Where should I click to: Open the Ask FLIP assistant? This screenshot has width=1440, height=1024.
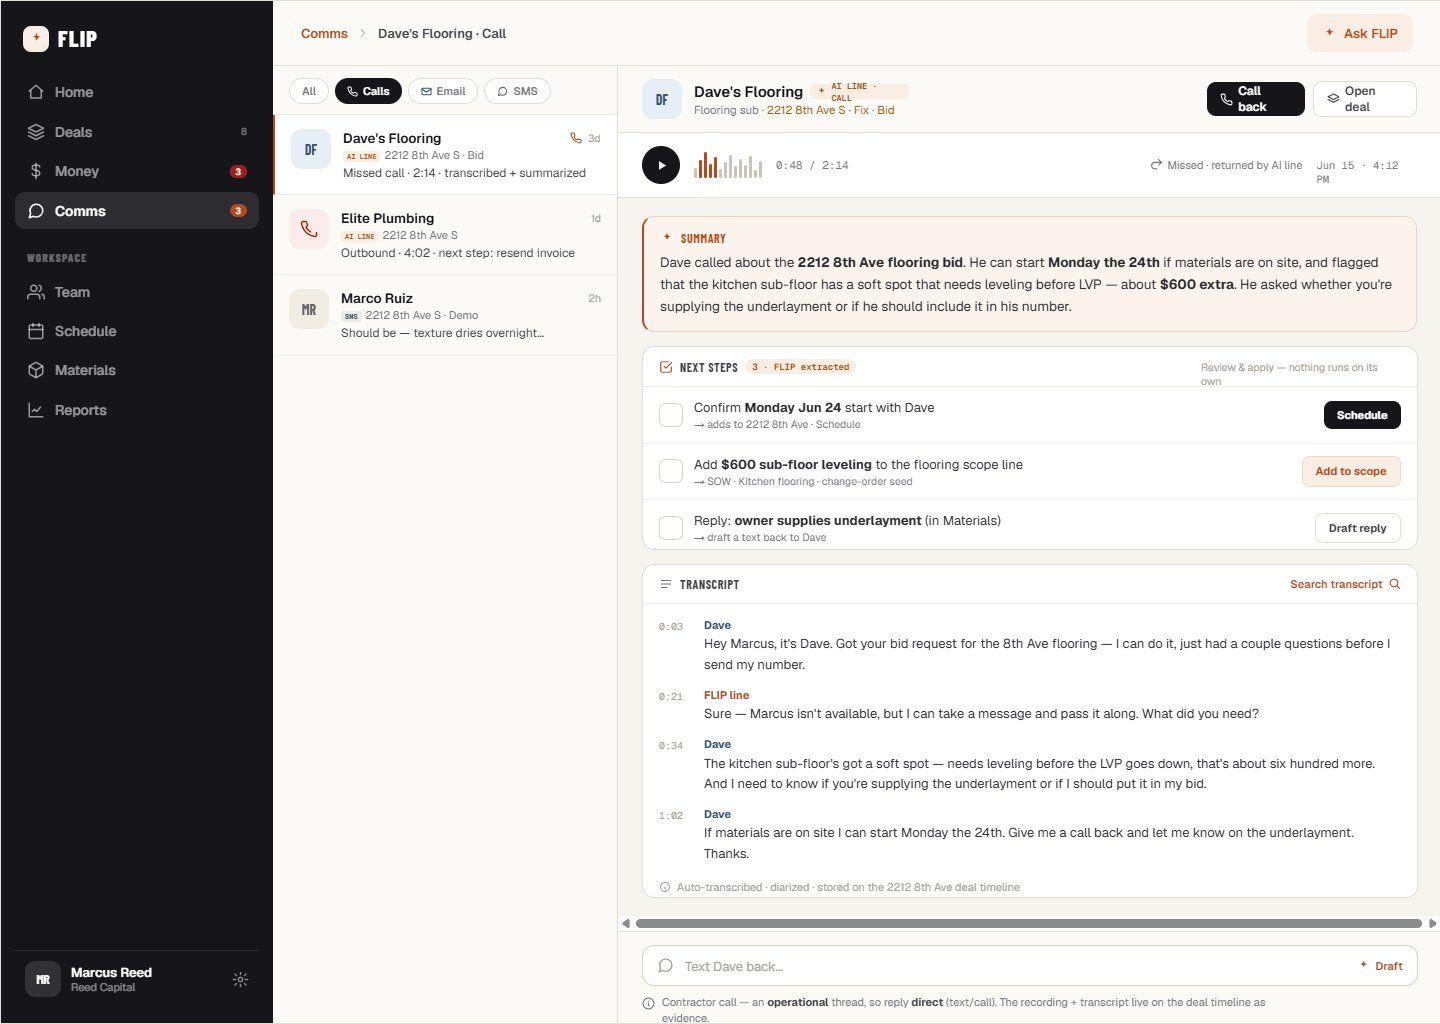click(1359, 33)
